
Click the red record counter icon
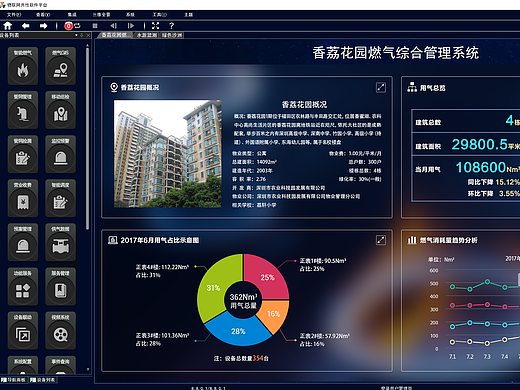[68, 26]
